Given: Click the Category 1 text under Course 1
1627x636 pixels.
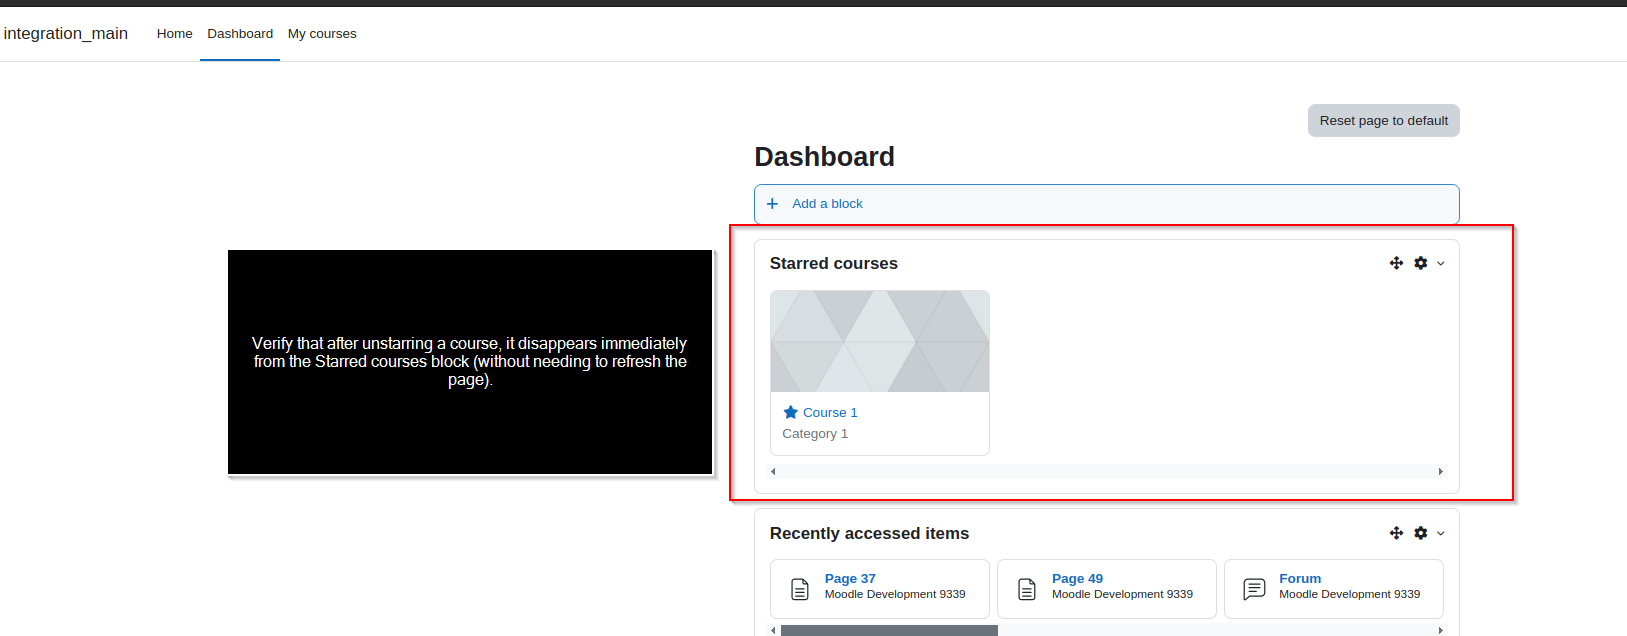Looking at the screenshot, I should [x=815, y=434].
